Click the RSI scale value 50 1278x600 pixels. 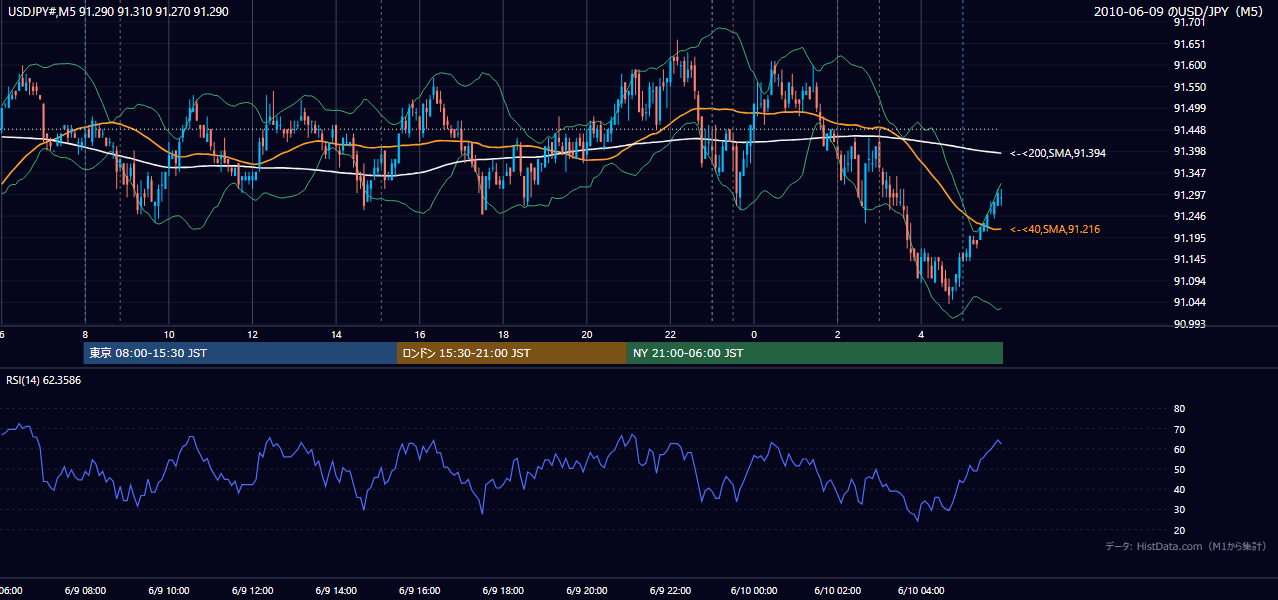tap(1179, 469)
